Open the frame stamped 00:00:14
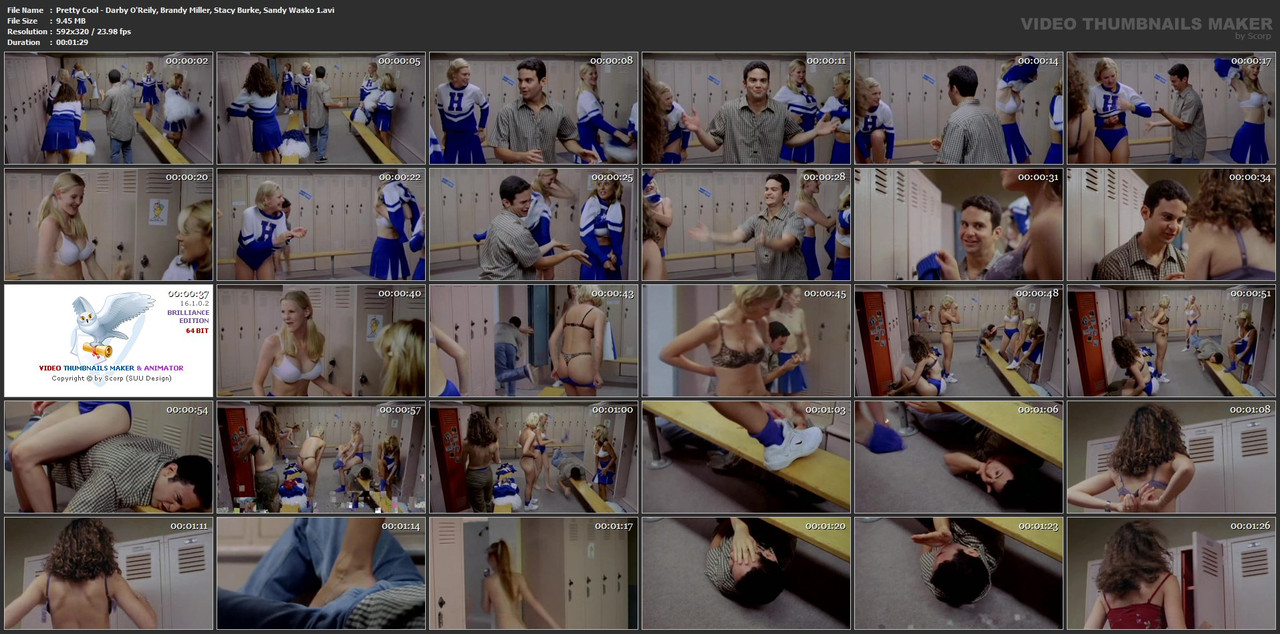 (959, 109)
